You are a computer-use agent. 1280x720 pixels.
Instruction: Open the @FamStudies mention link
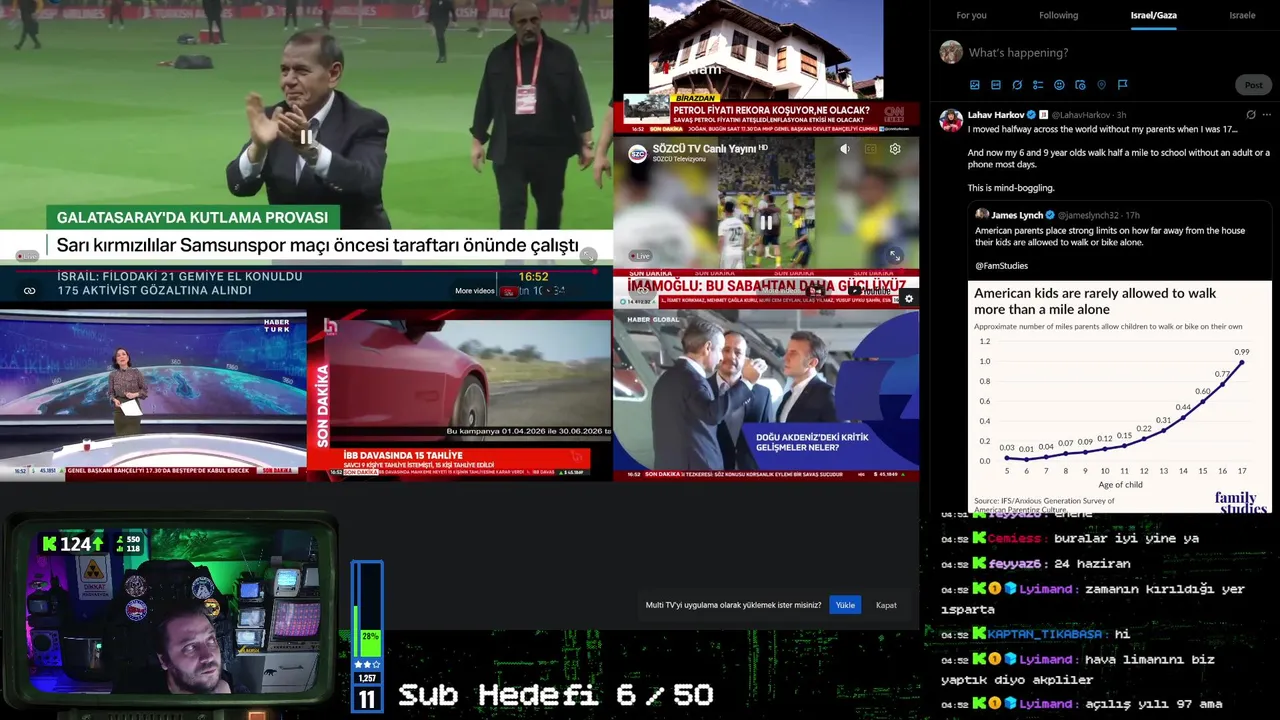pyautogui.click(x=1001, y=266)
